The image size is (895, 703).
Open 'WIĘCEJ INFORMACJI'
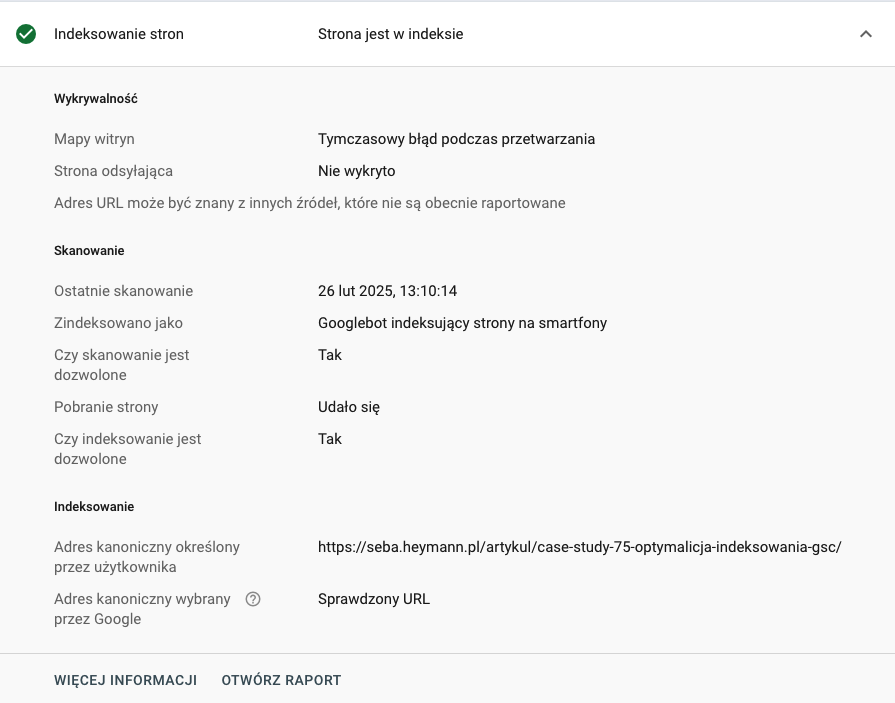coord(125,680)
